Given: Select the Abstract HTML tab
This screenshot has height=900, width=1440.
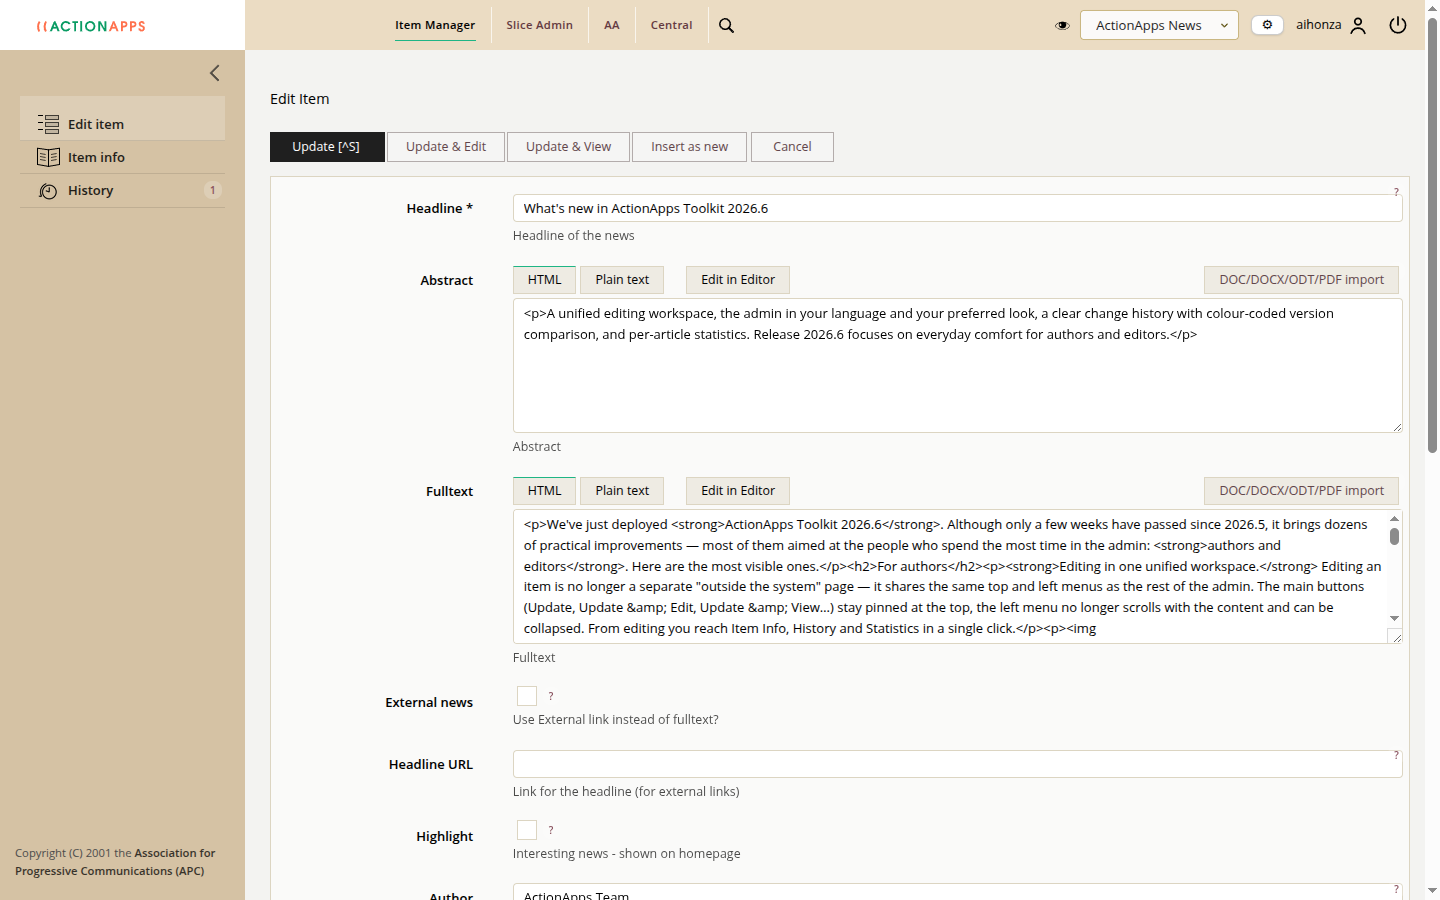Looking at the screenshot, I should (x=545, y=280).
